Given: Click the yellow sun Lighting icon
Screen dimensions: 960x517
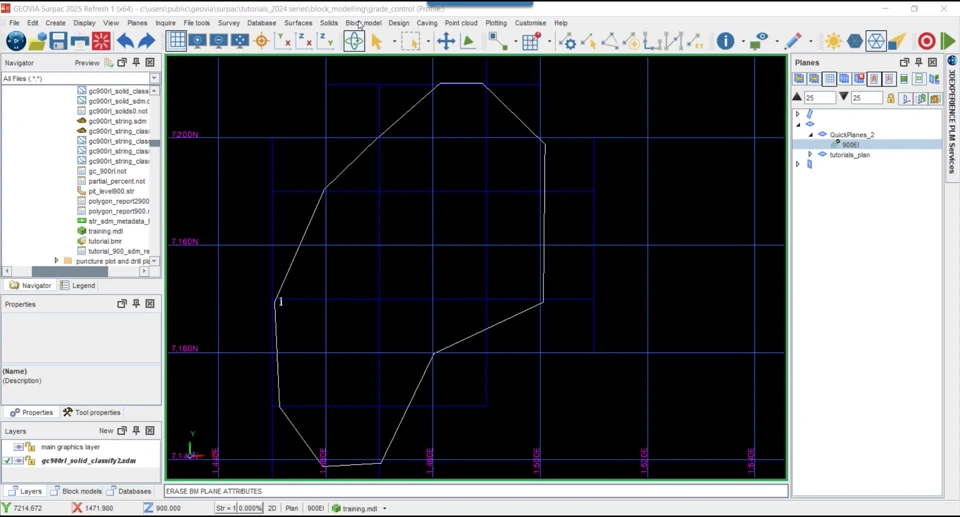Looking at the screenshot, I should point(833,42).
